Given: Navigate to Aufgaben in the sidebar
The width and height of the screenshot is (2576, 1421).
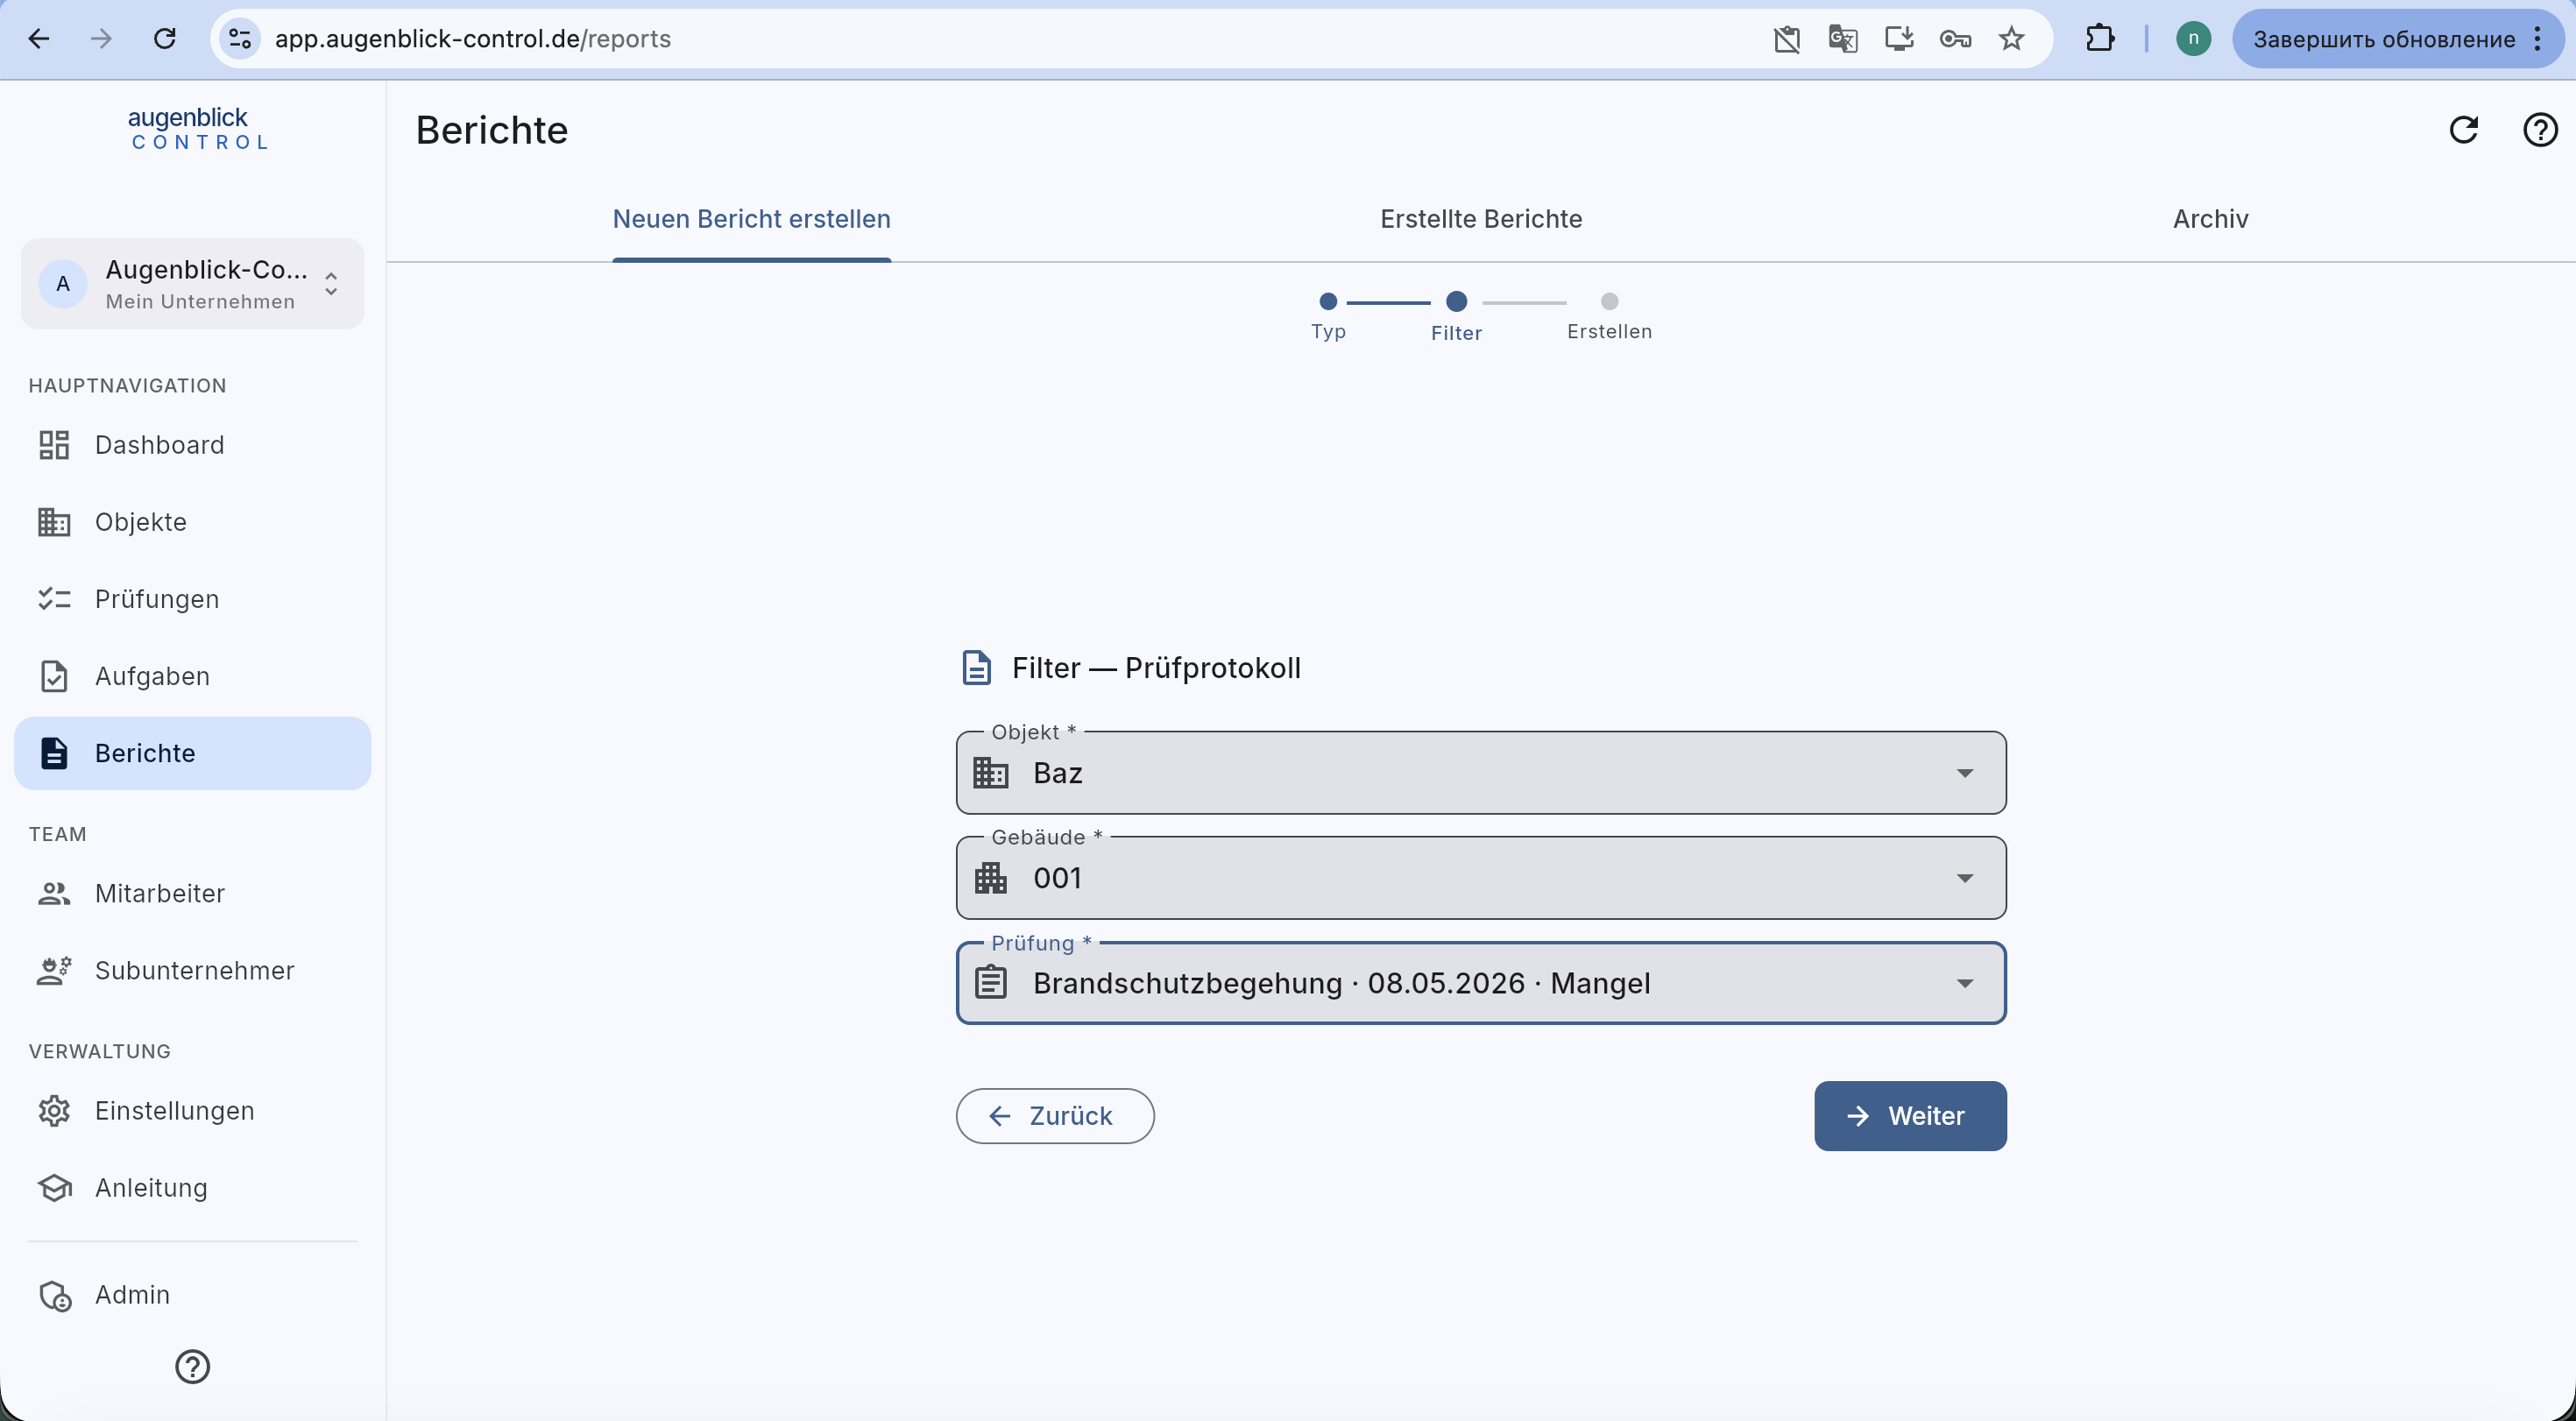Looking at the screenshot, I should click(192, 676).
